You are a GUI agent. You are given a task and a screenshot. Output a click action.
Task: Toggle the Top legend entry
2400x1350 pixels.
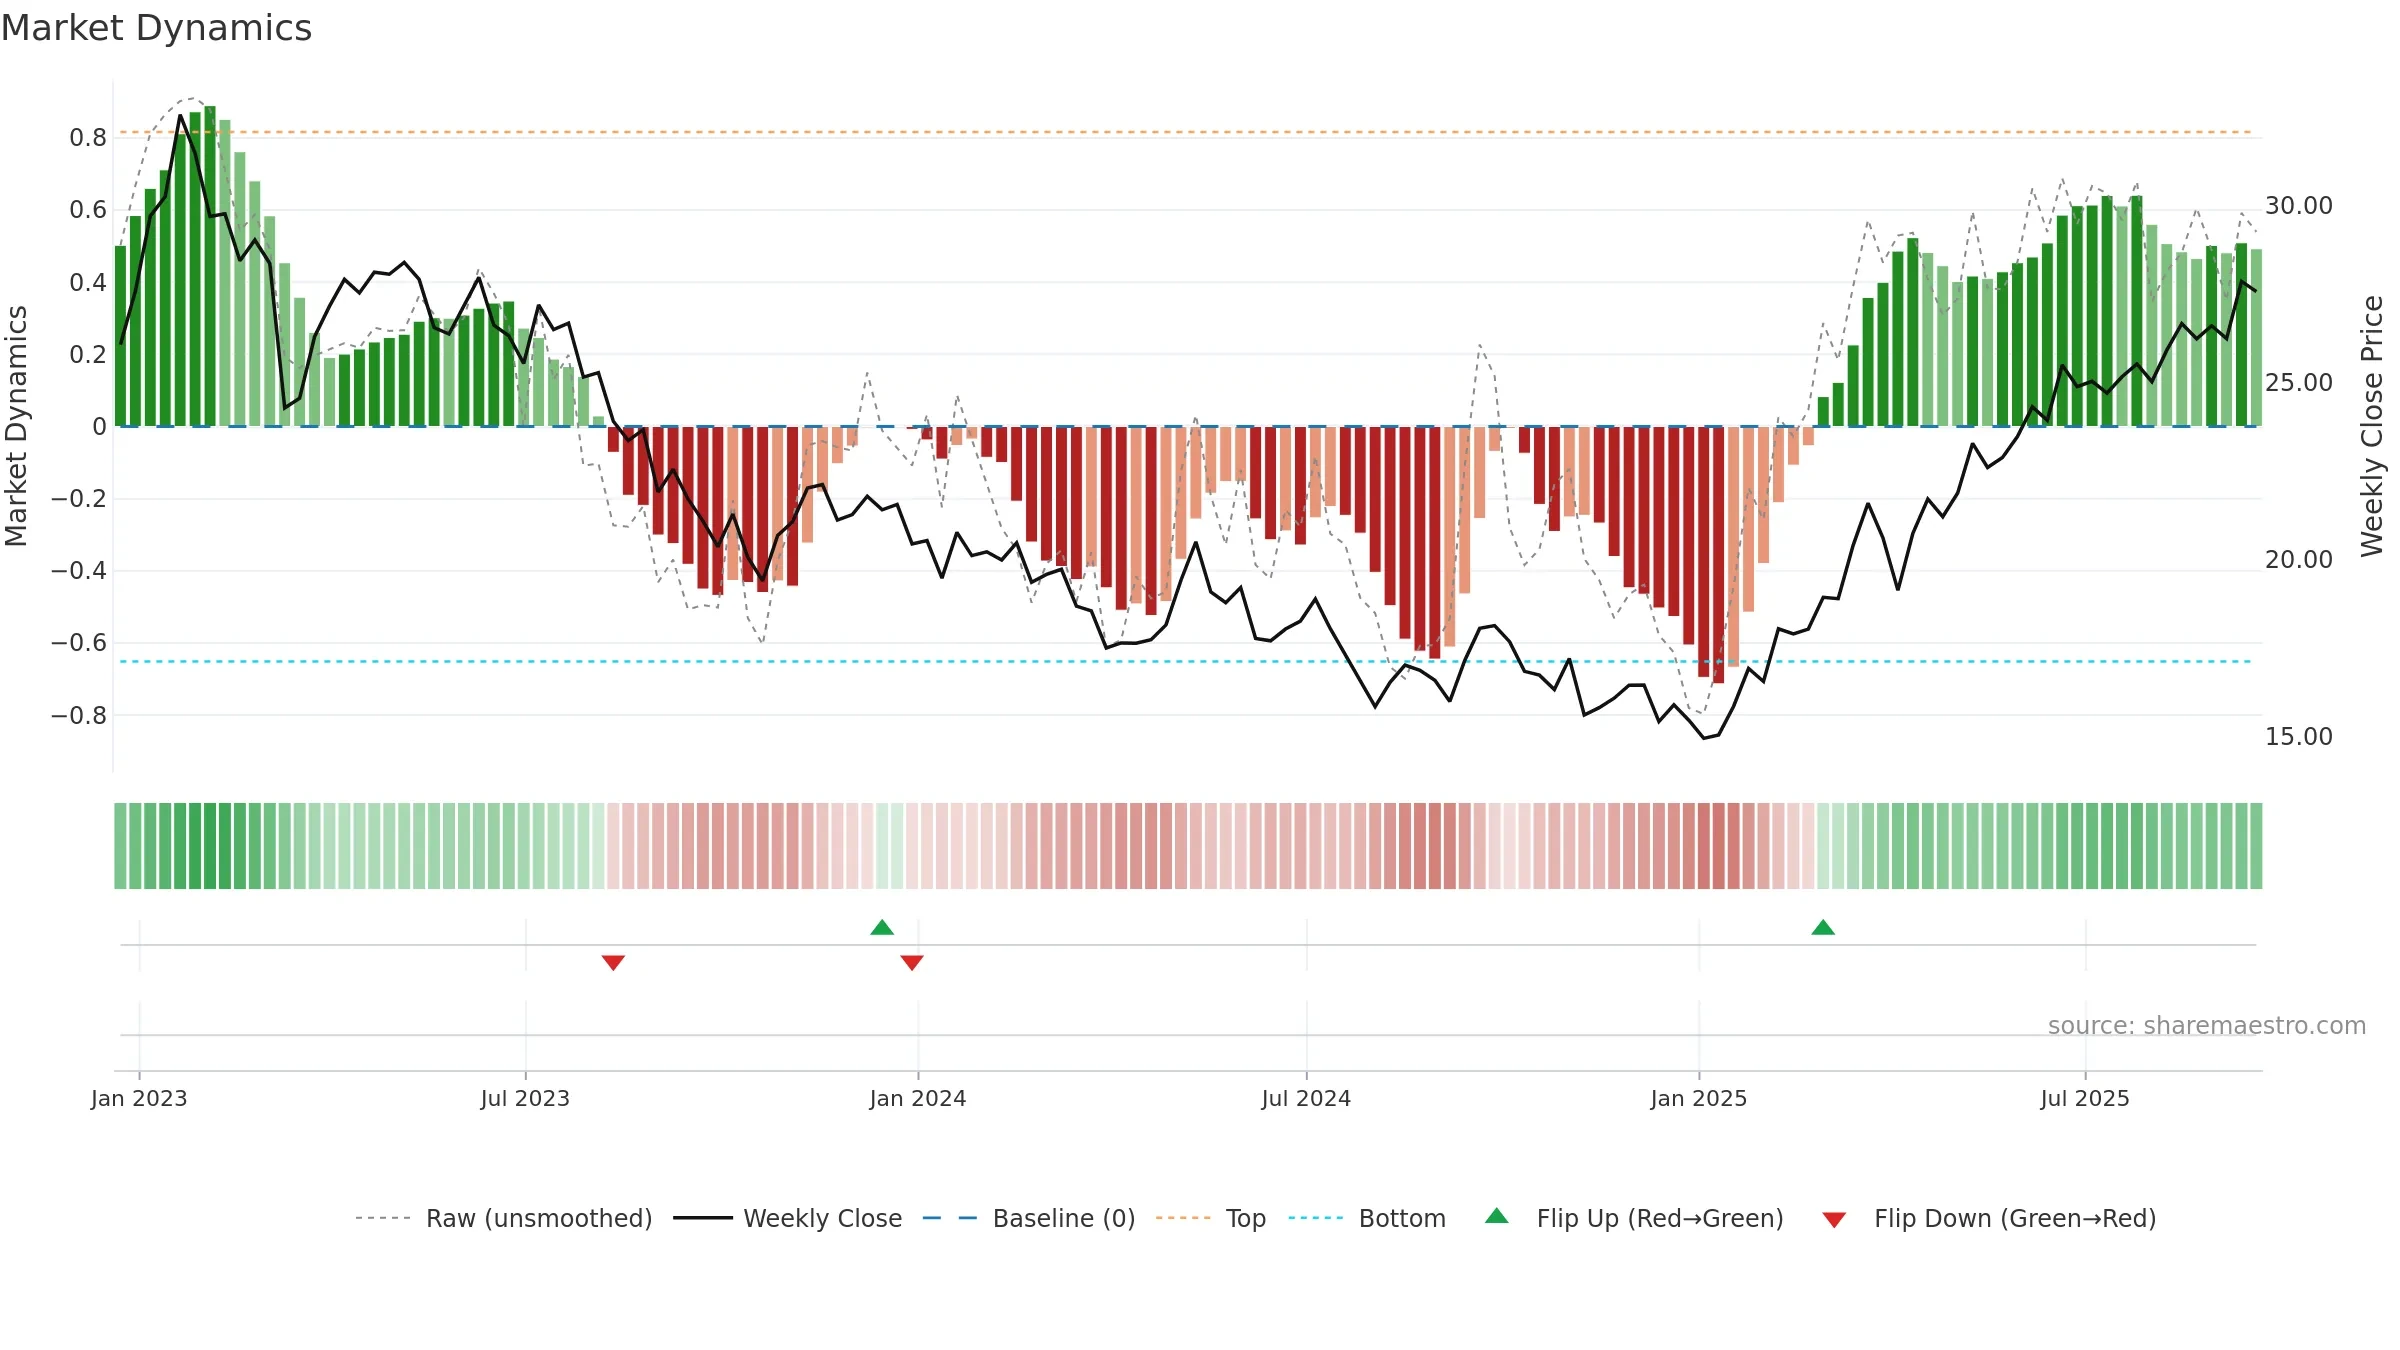coord(1211,1218)
